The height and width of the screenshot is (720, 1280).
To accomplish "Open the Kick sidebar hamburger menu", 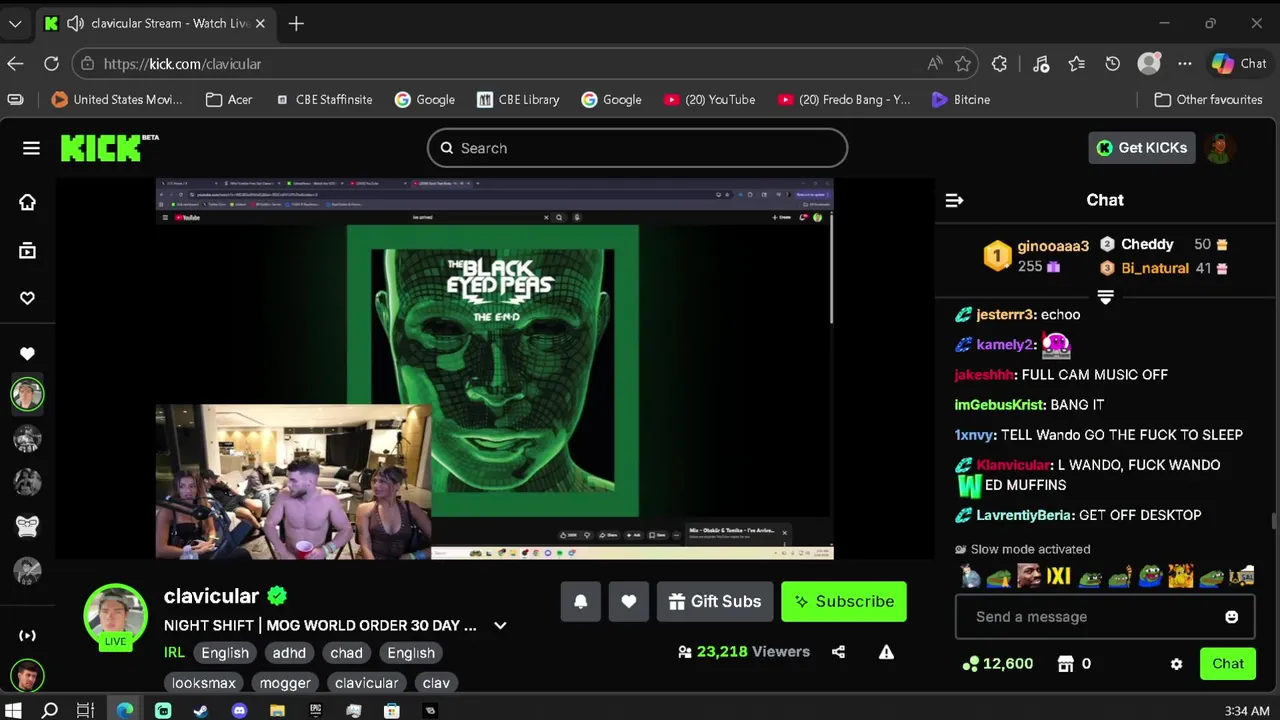I will click(x=31, y=148).
